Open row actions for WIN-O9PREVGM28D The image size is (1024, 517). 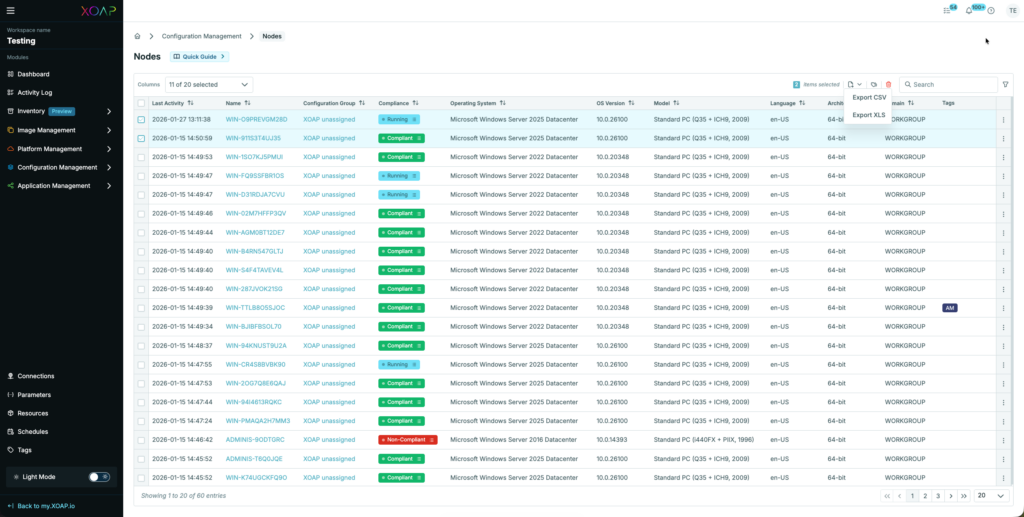[x=1003, y=120]
